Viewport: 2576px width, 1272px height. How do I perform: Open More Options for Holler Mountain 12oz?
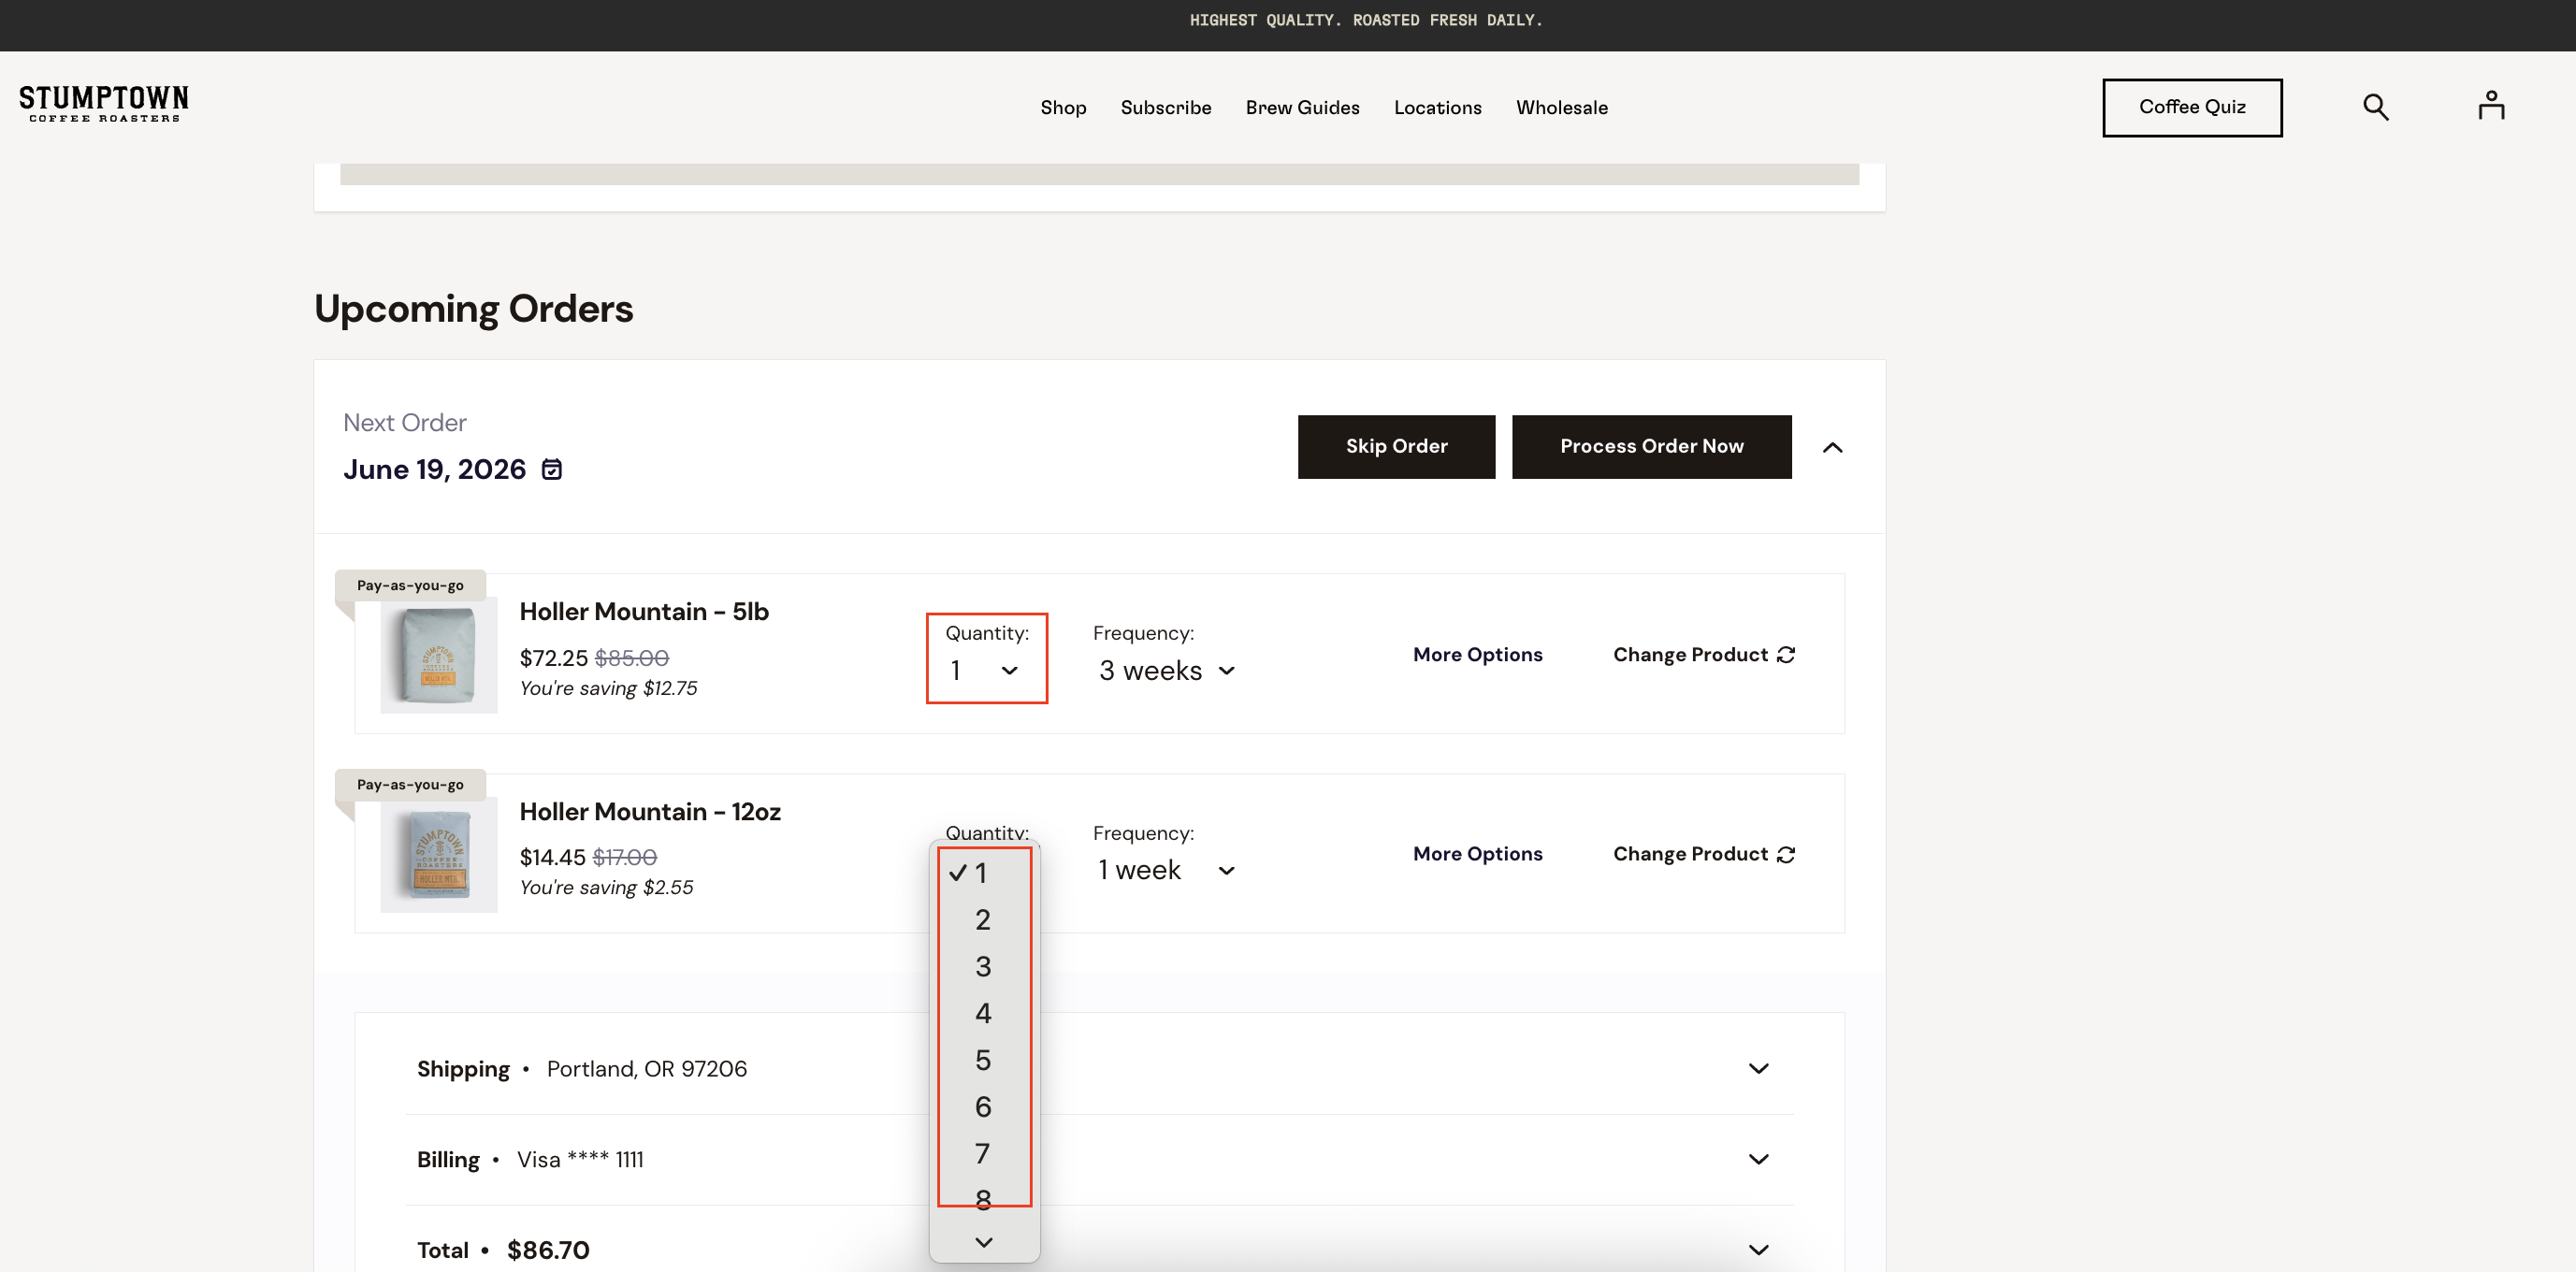1477,853
